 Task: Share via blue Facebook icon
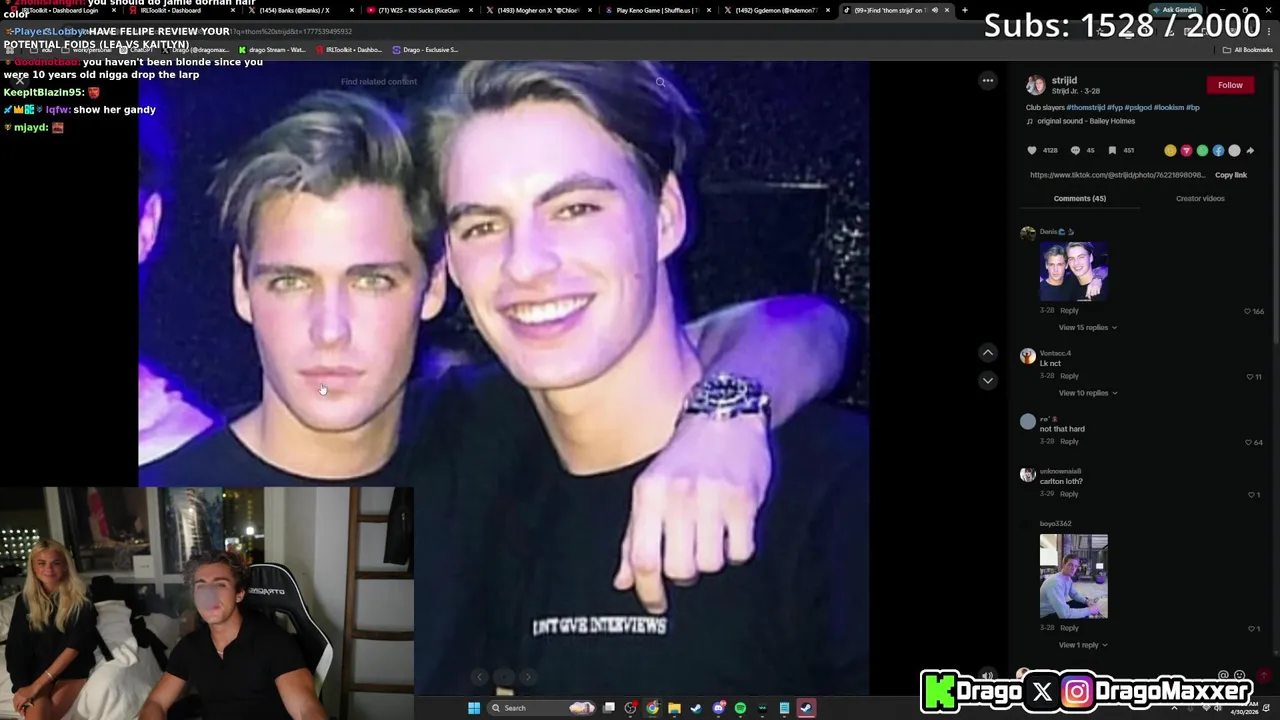[1218, 150]
